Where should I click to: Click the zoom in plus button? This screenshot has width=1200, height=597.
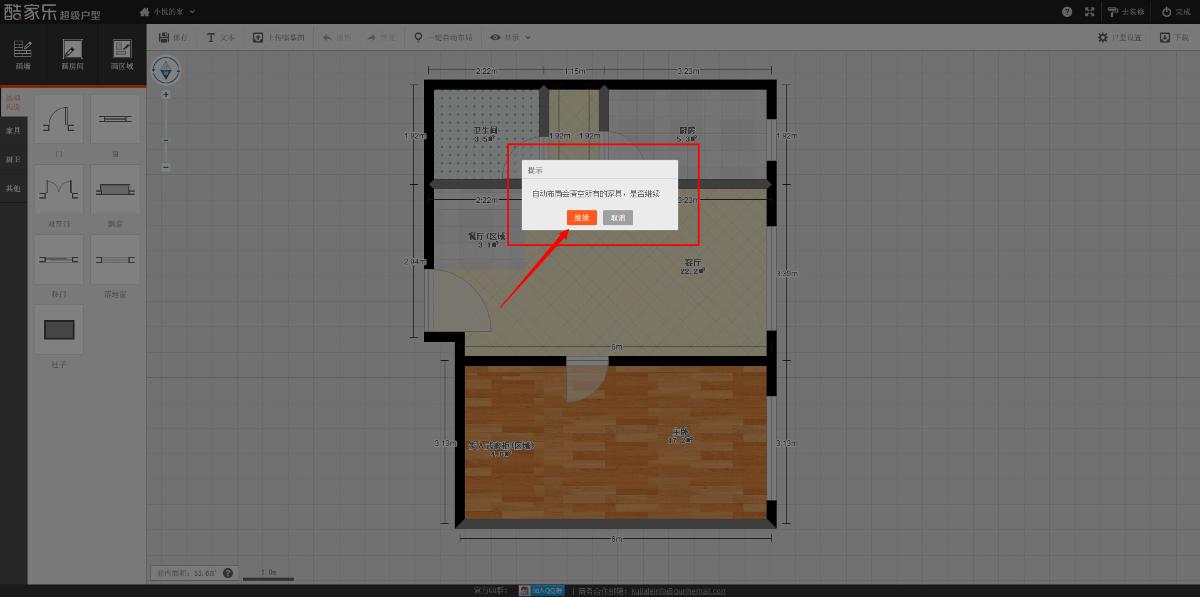(x=166, y=94)
